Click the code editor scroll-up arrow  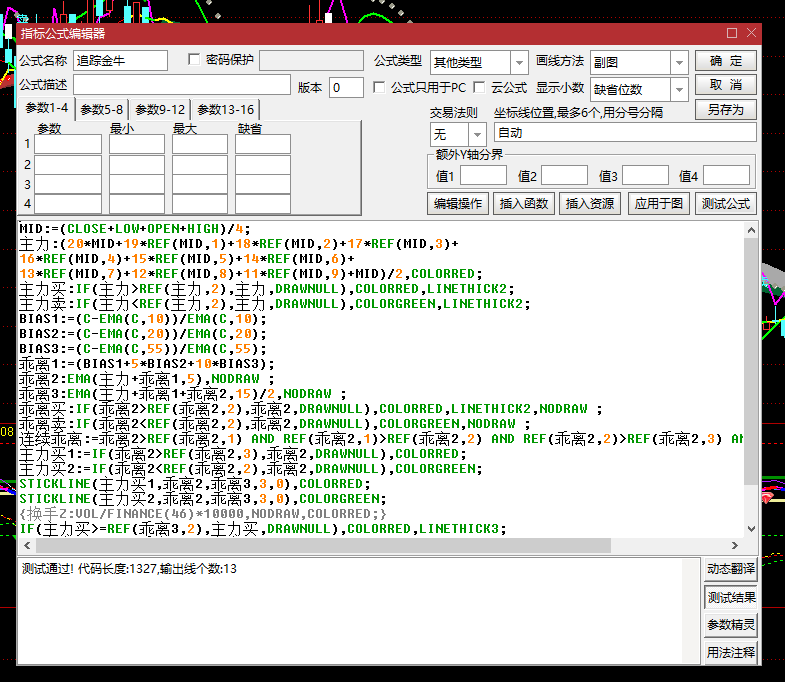(751, 230)
